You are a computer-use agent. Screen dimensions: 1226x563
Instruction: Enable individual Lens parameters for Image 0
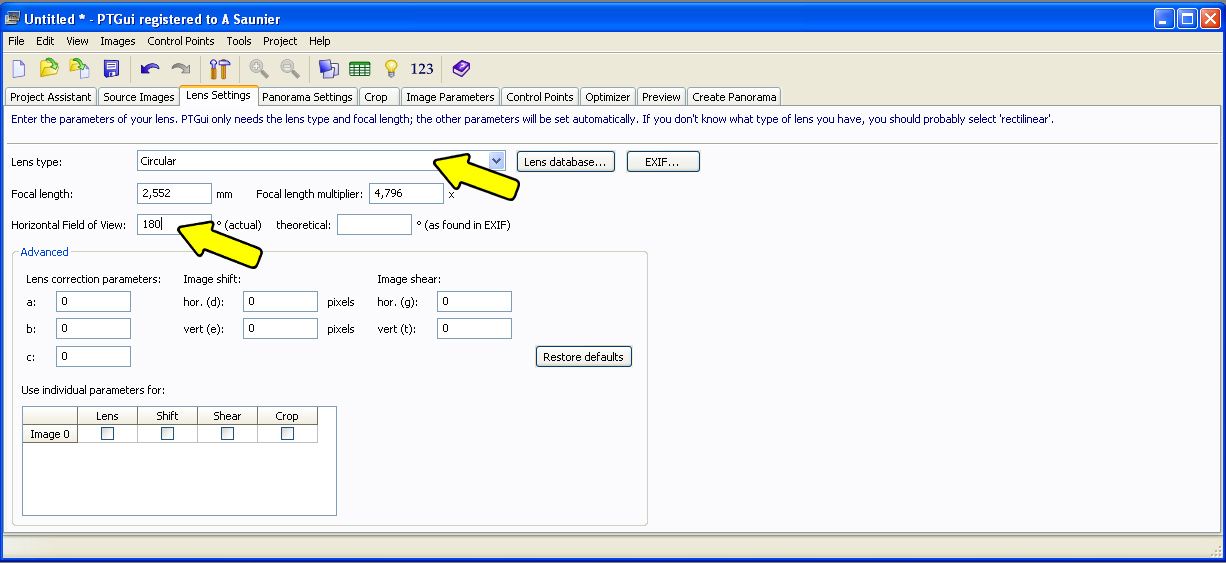click(x=107, y=434)
